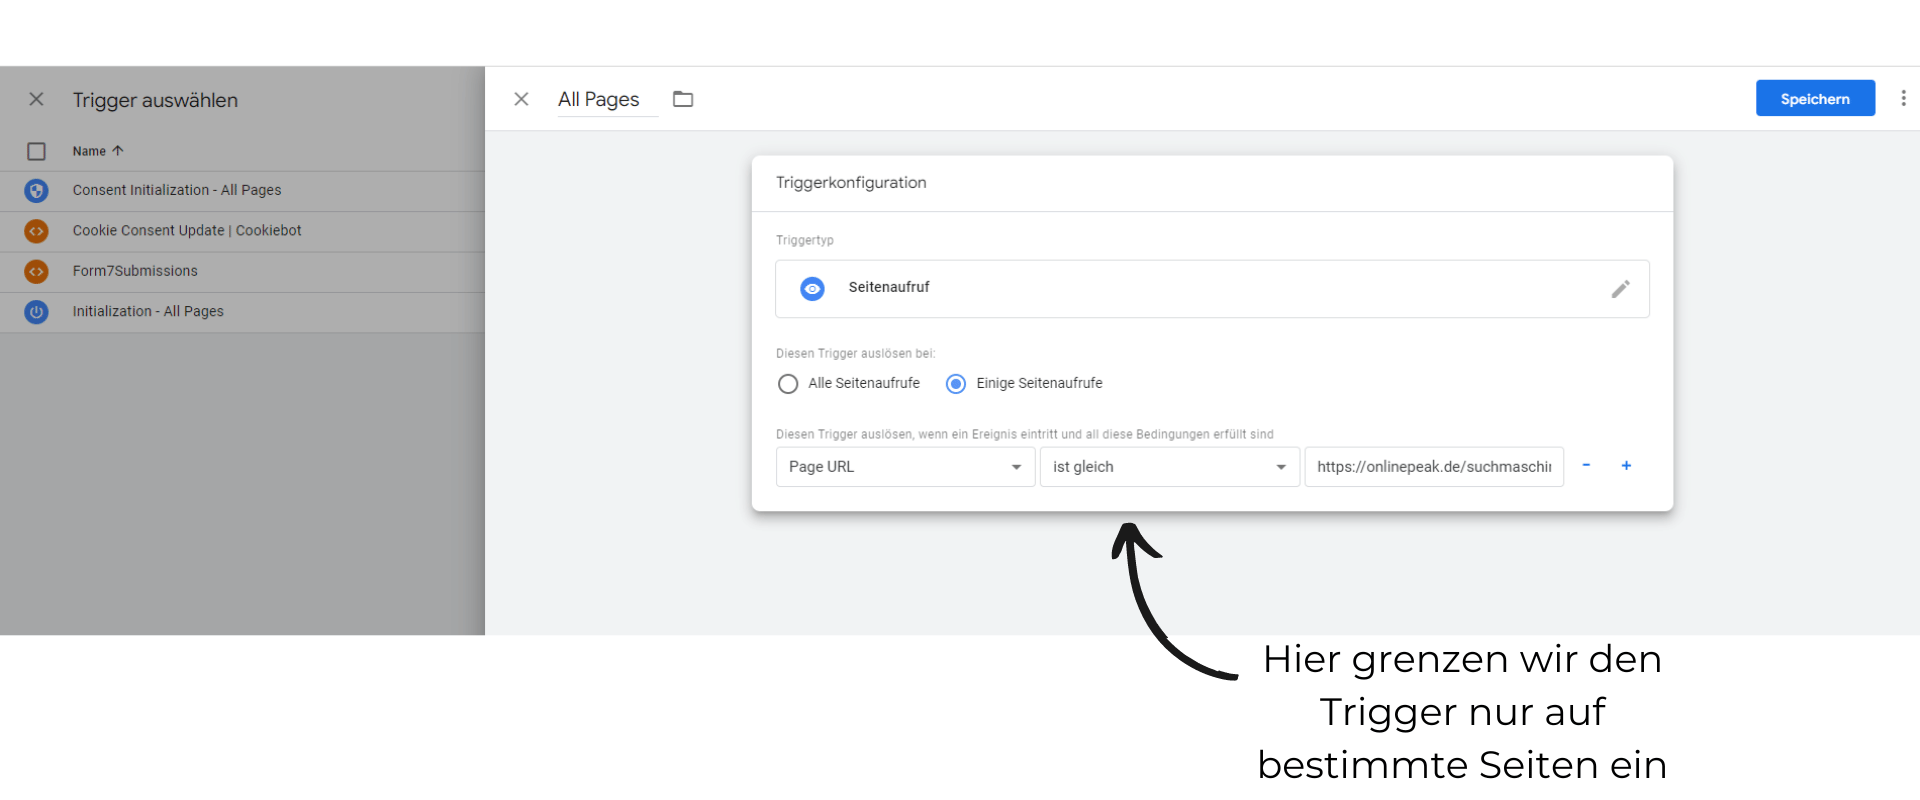Click Cookie Consent Update Cookiebot icon
1920x800 pixels.
coord(36,231)
